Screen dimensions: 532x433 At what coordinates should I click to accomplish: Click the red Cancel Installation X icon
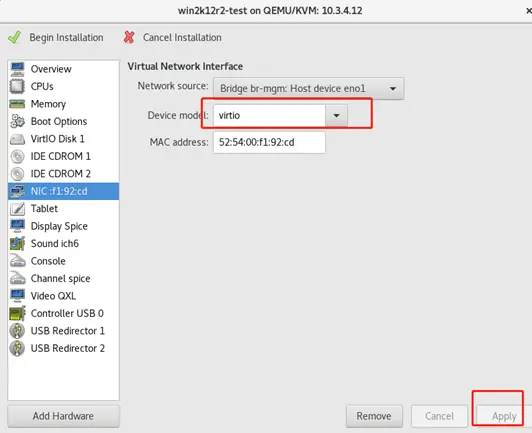(x=129, y=37)
